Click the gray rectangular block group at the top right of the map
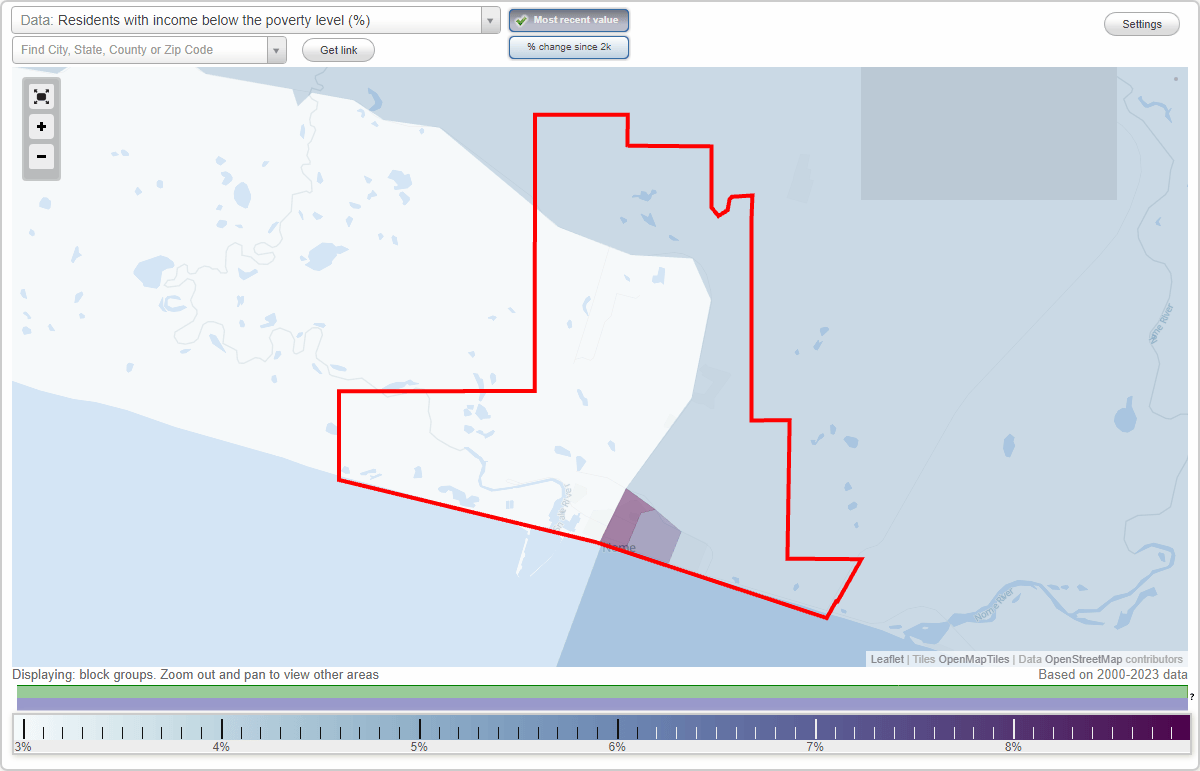Image resolution: width=1200 pixels, height=771 pixels. click(x=988, y=133)
